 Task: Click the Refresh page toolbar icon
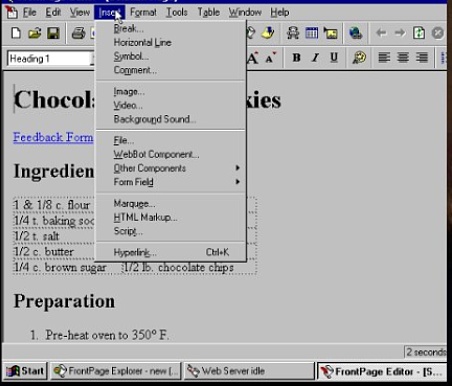pos(419,33)
